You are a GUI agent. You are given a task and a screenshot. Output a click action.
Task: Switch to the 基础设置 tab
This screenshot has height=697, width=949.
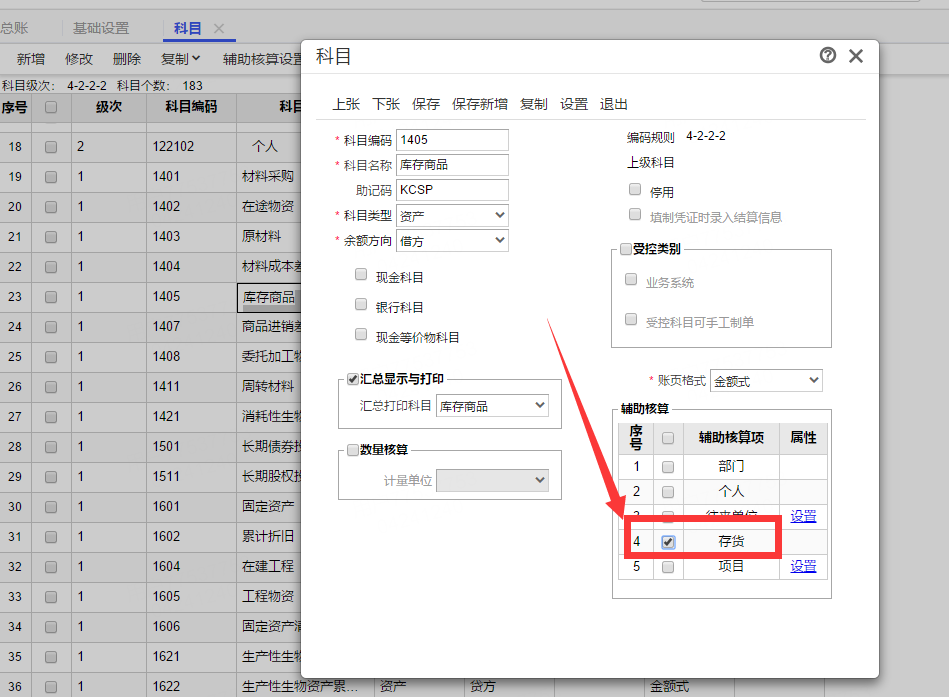101,28
